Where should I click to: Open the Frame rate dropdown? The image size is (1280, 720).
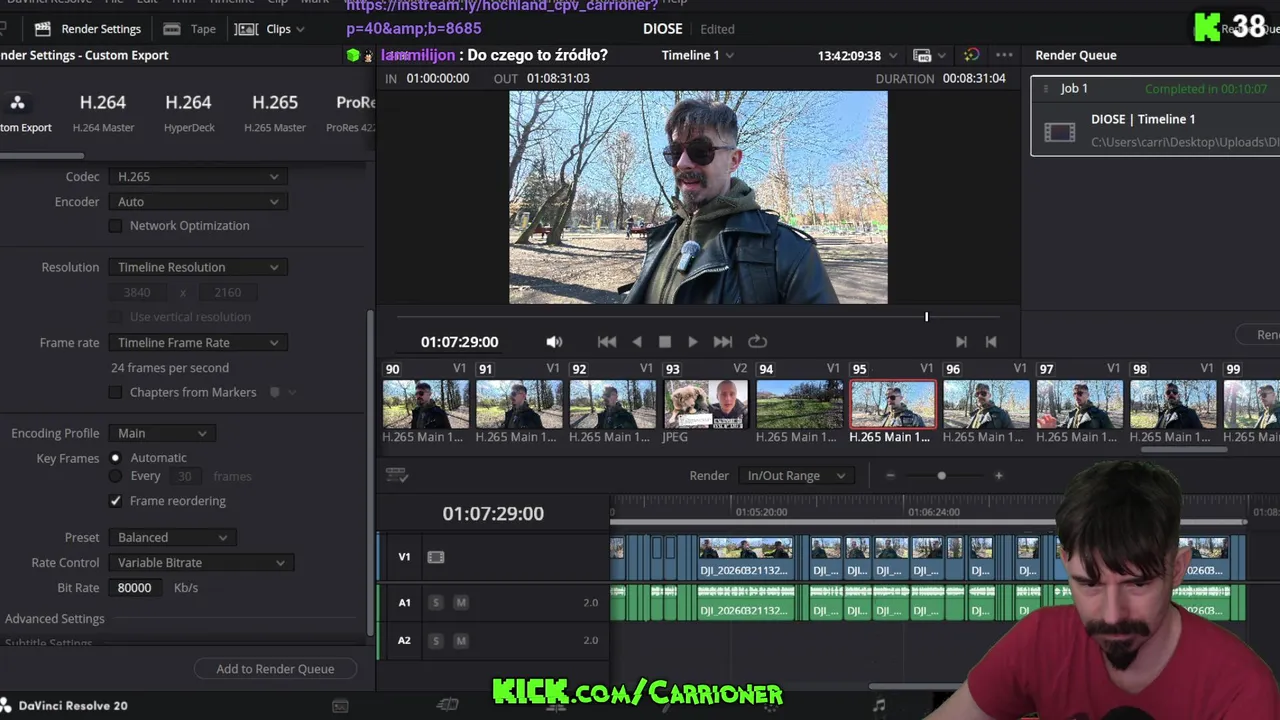pyautogui.click(x=198, y=343)
